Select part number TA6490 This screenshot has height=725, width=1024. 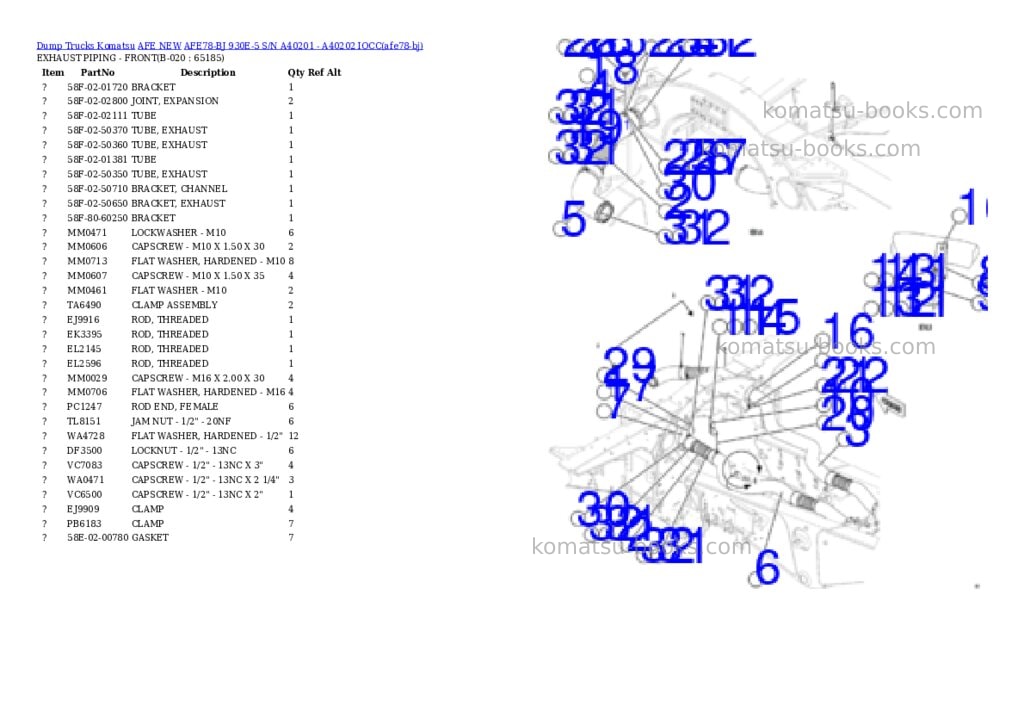84,305
